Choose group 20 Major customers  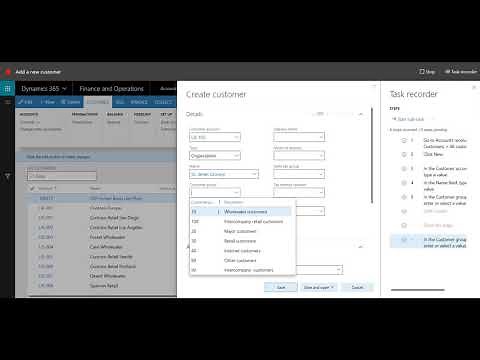click(241, 231)
